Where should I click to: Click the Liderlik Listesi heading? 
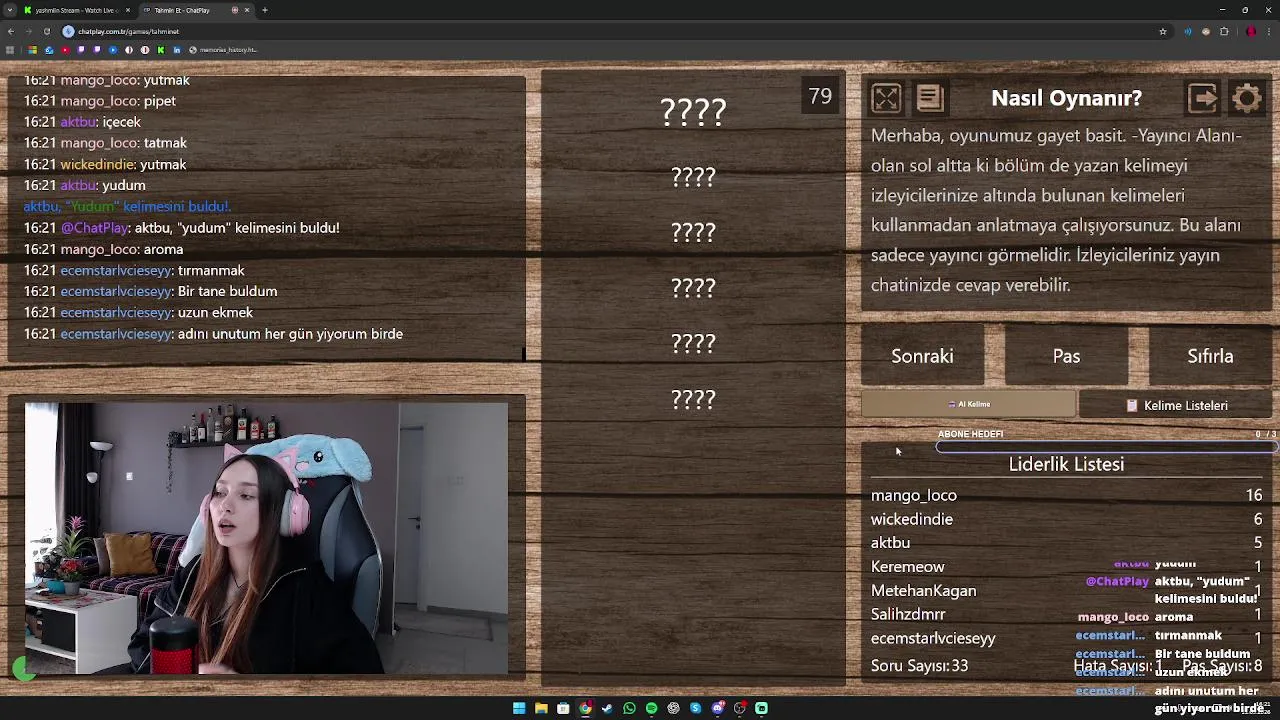1066,464
